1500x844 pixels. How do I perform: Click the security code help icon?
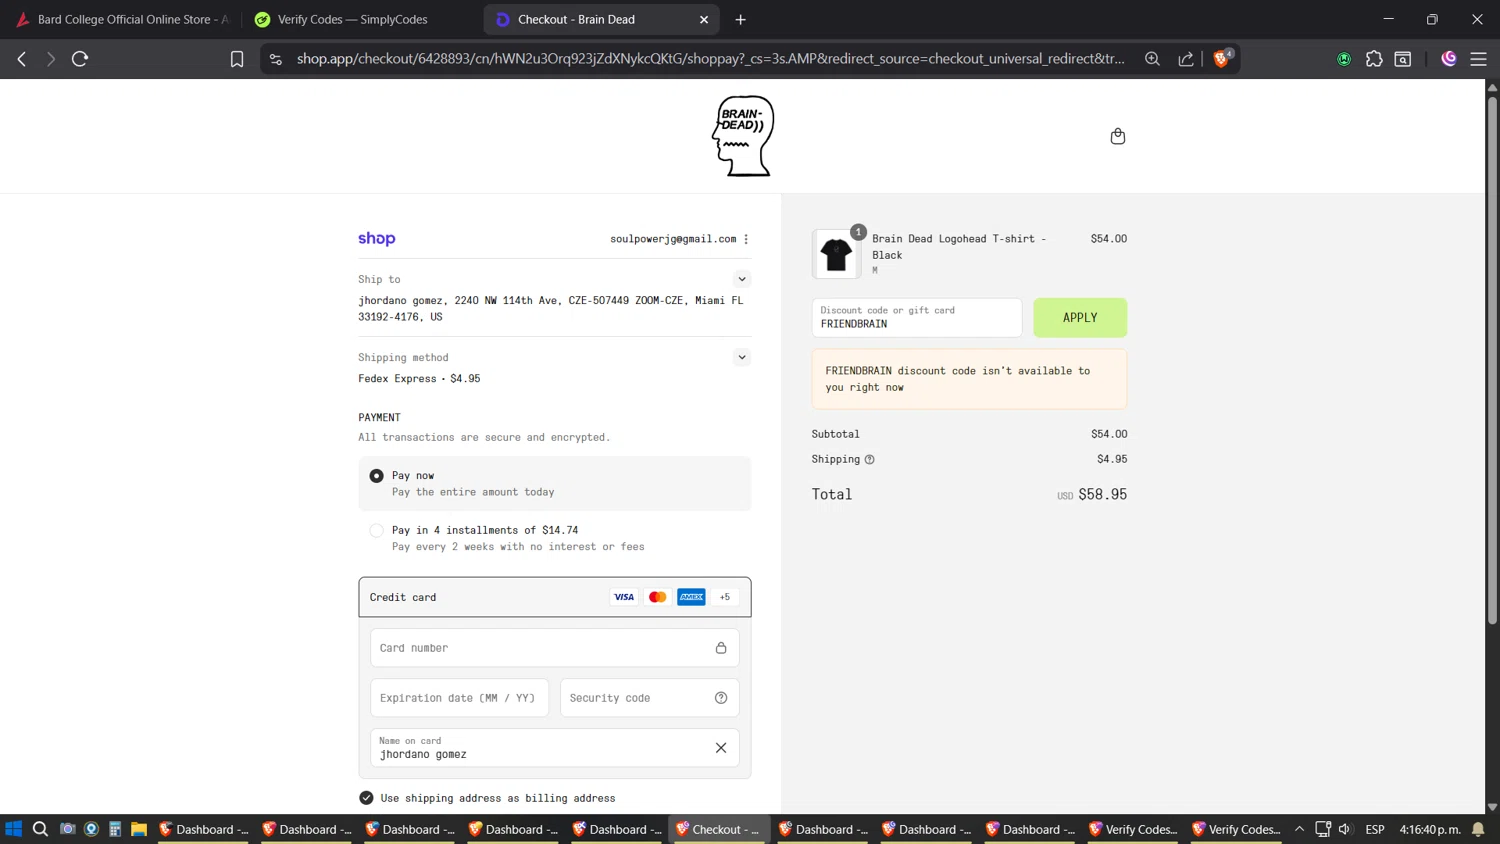coord(721,698)
